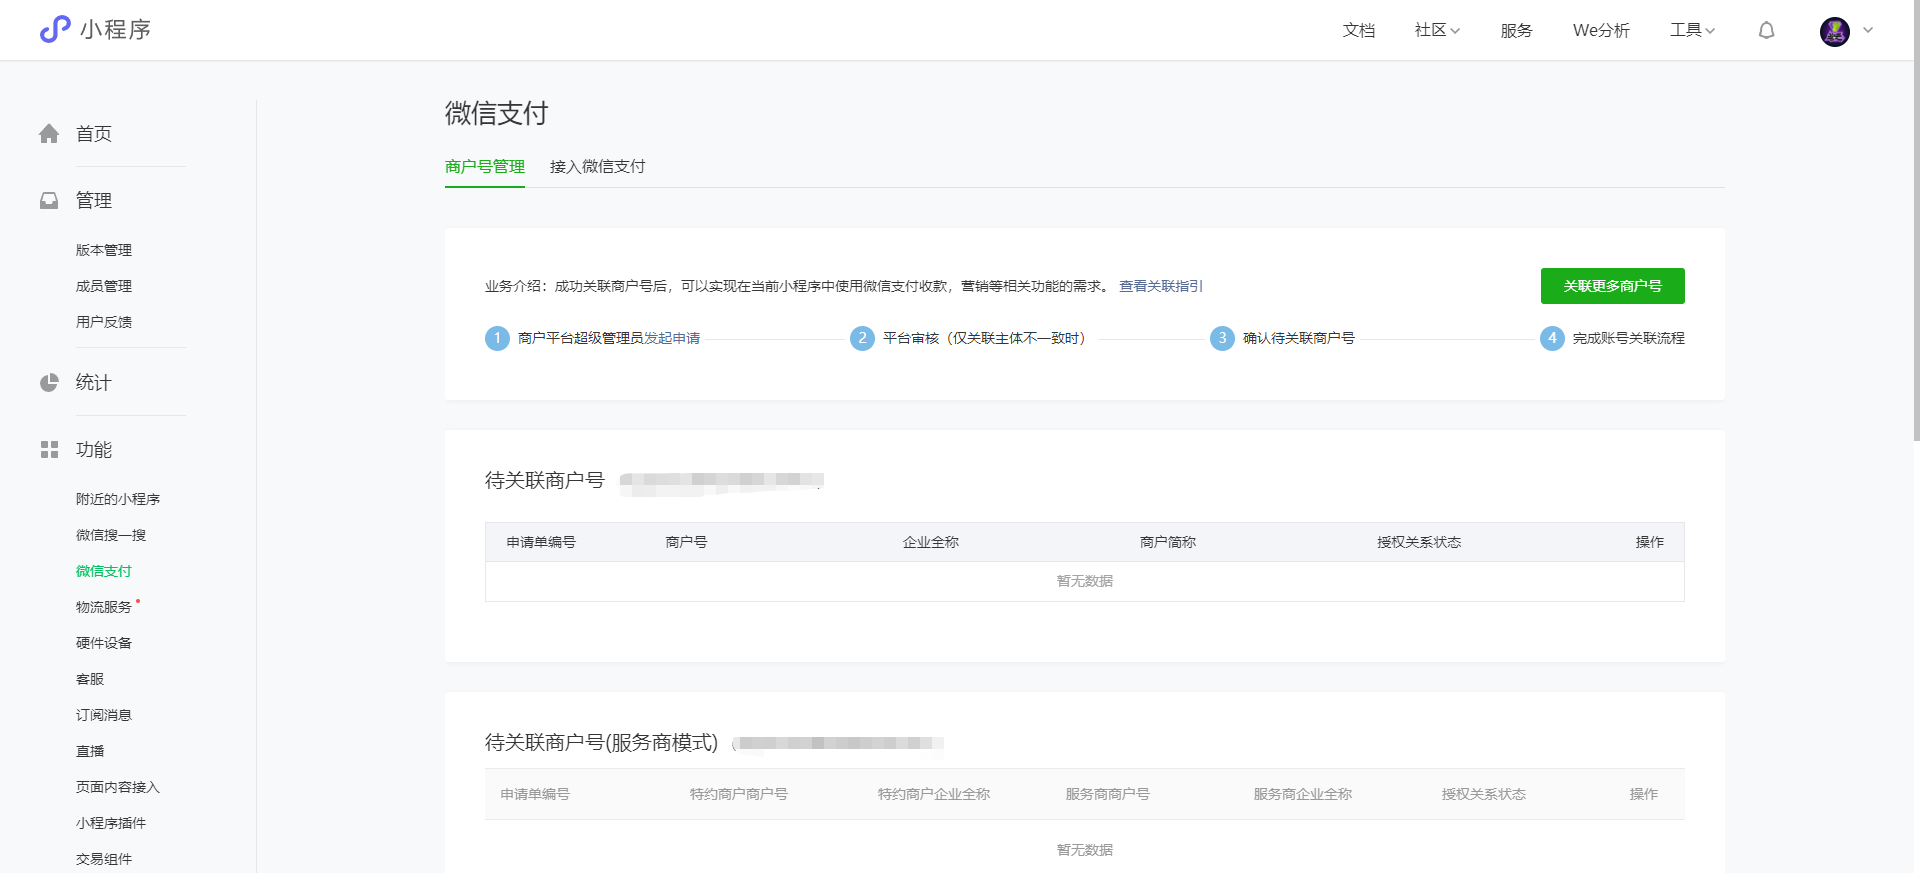Switch to 商户号管理 tab
This screenshot has width=1920, height=873.
[x=485, y=166]
